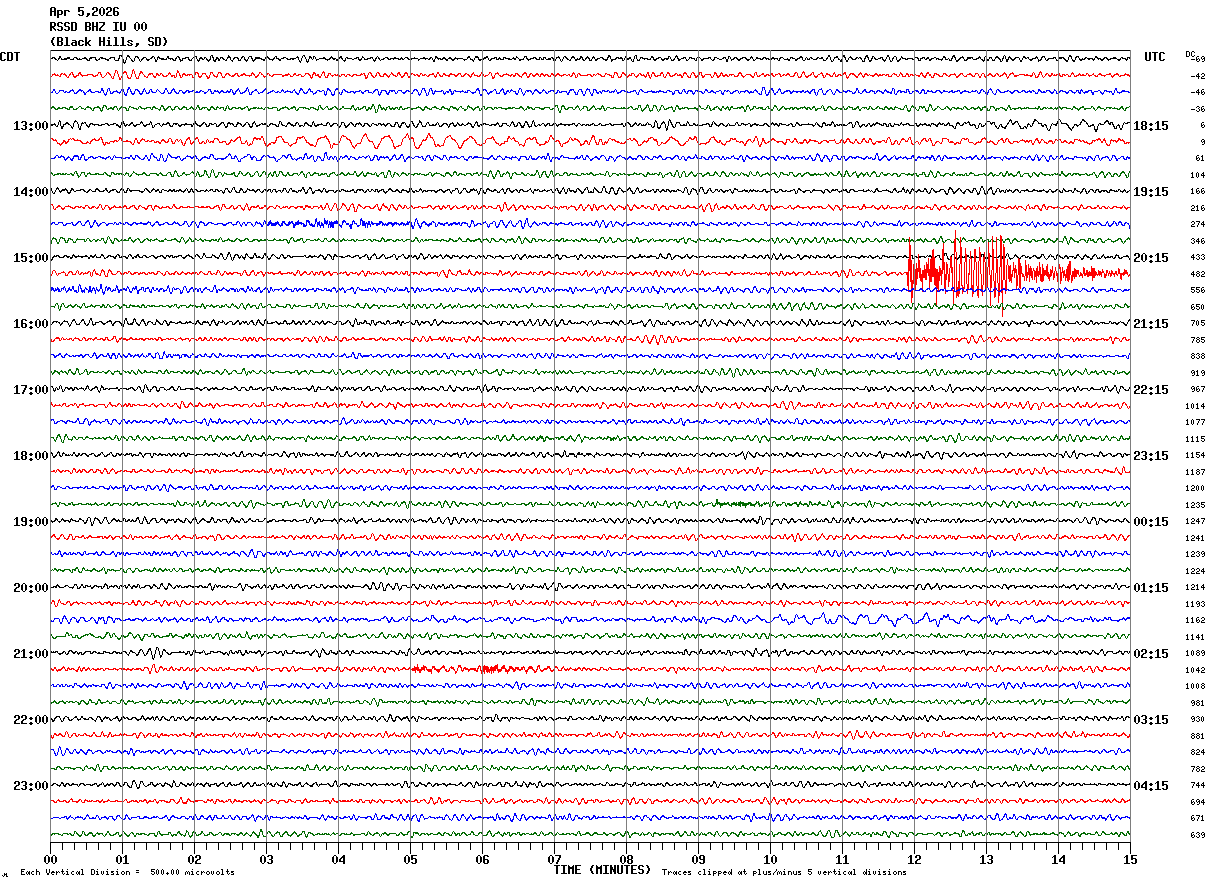Click the DC offset value 981

click(1198, 703)
